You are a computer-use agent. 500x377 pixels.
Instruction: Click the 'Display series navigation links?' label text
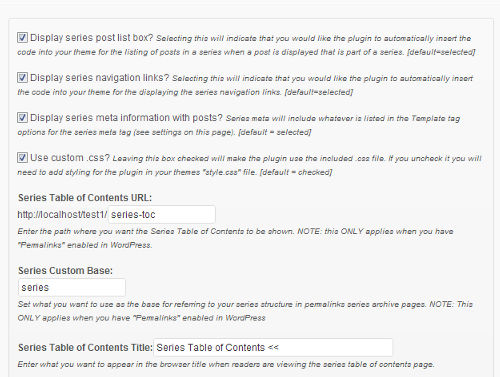coord(100,78)
